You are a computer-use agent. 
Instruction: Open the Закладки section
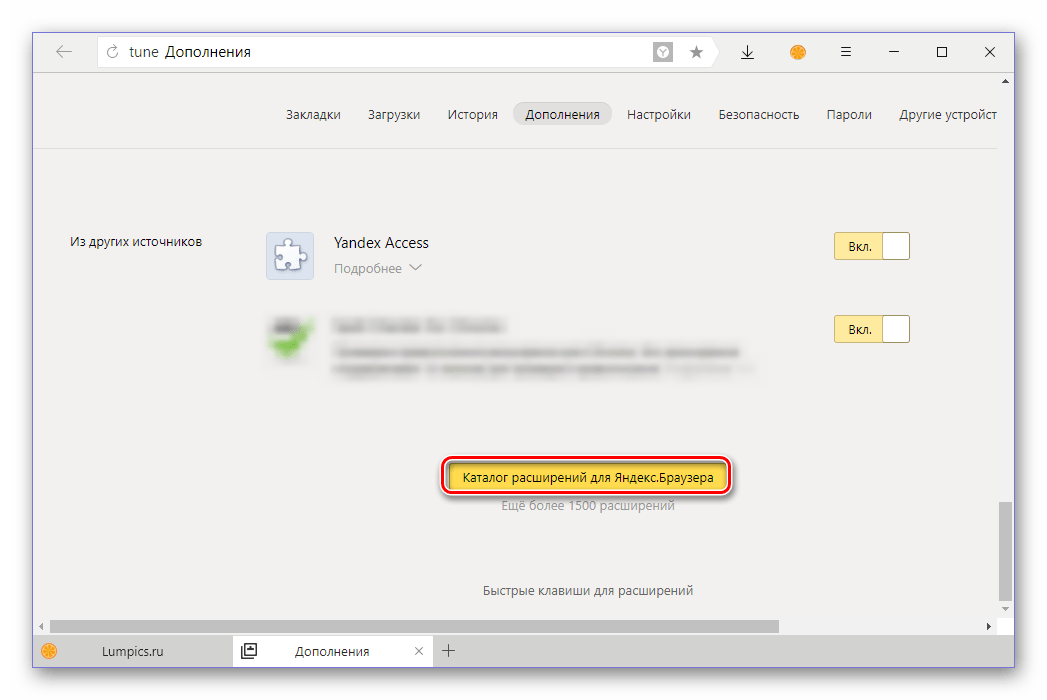(313, 114)
